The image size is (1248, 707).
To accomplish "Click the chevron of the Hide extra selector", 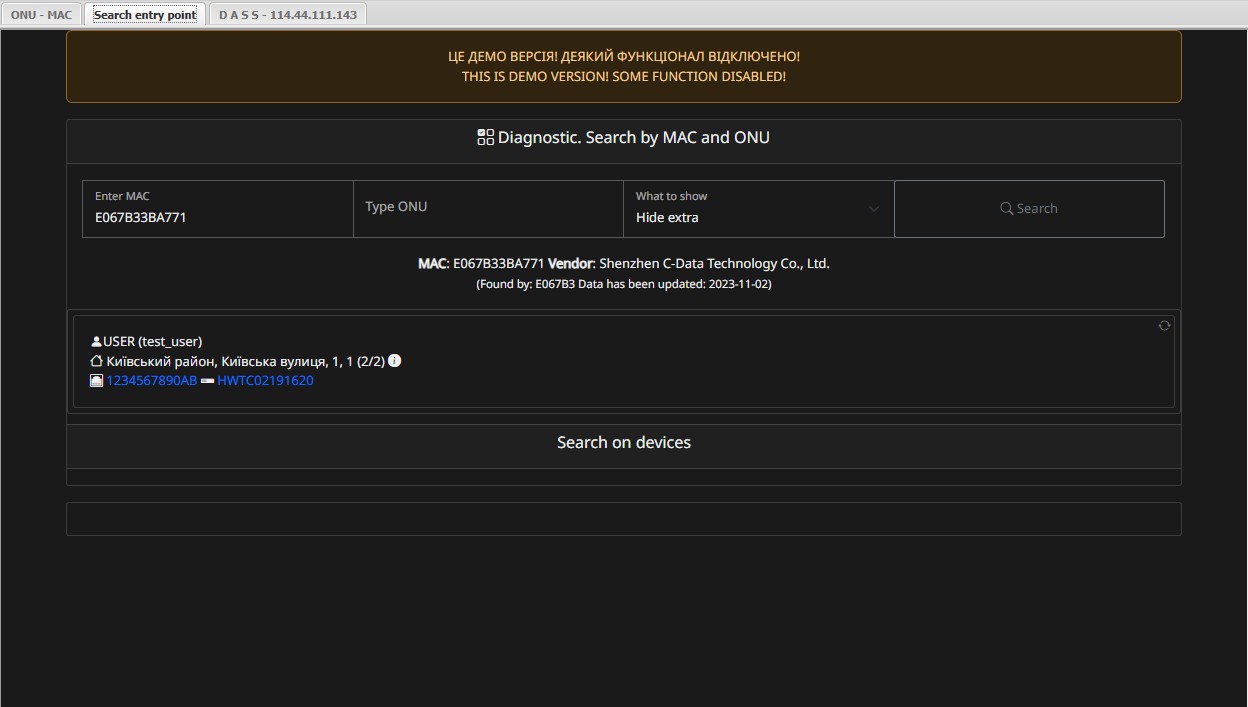I will tap(873, 209).
